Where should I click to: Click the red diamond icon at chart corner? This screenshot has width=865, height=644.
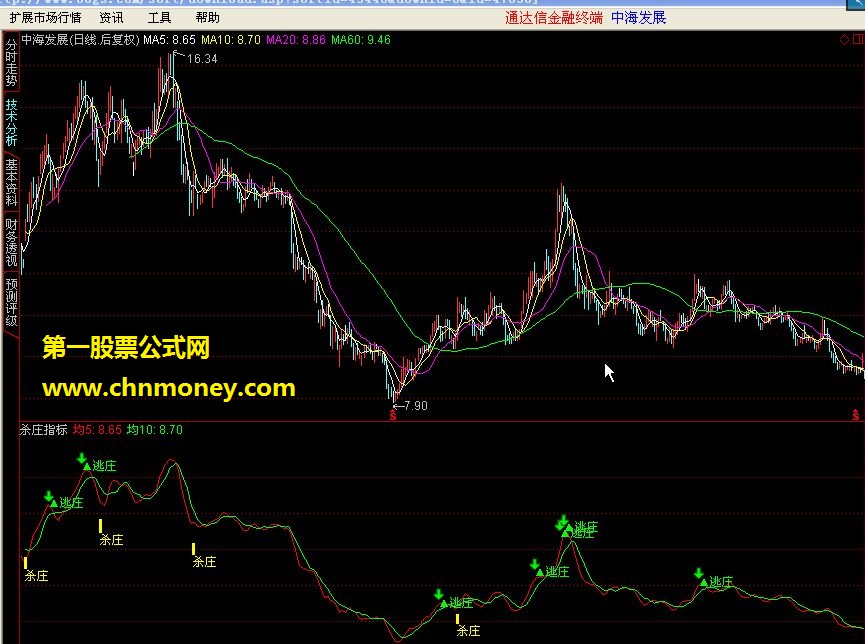(x=844, y=39)
